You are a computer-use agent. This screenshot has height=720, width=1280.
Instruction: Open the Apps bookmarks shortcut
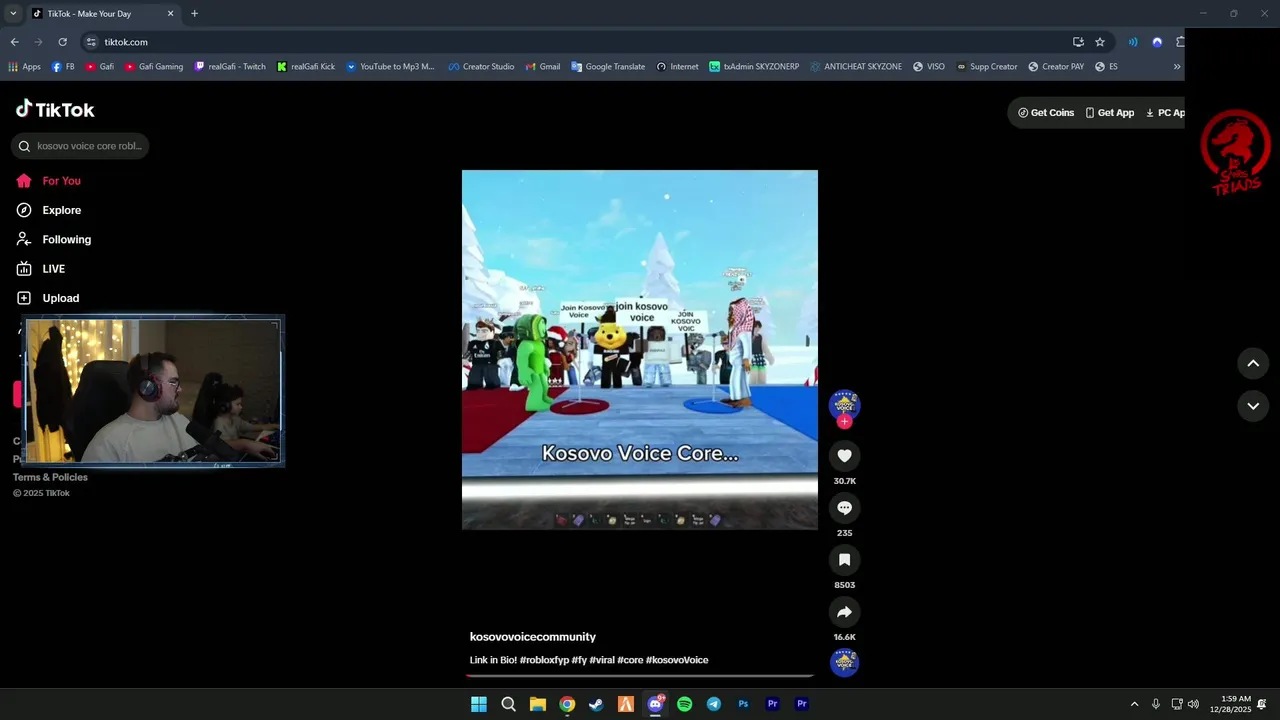coord(24,67)
